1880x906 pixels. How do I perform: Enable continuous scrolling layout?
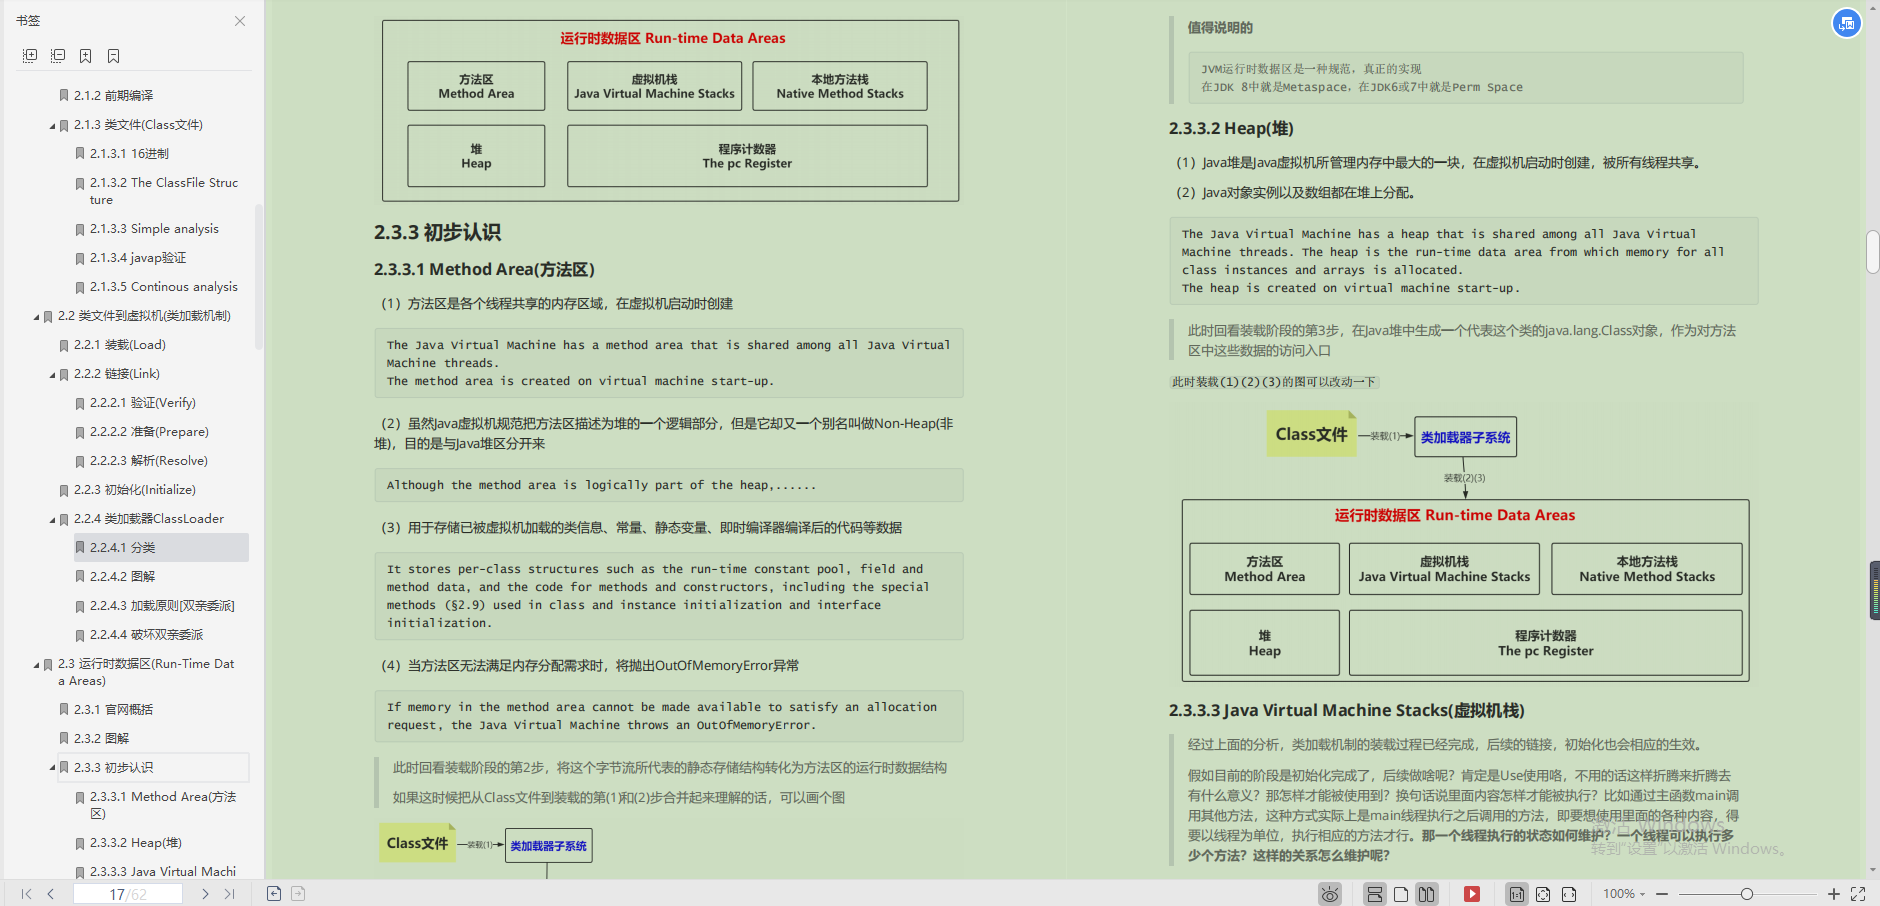coord(1375,894)
